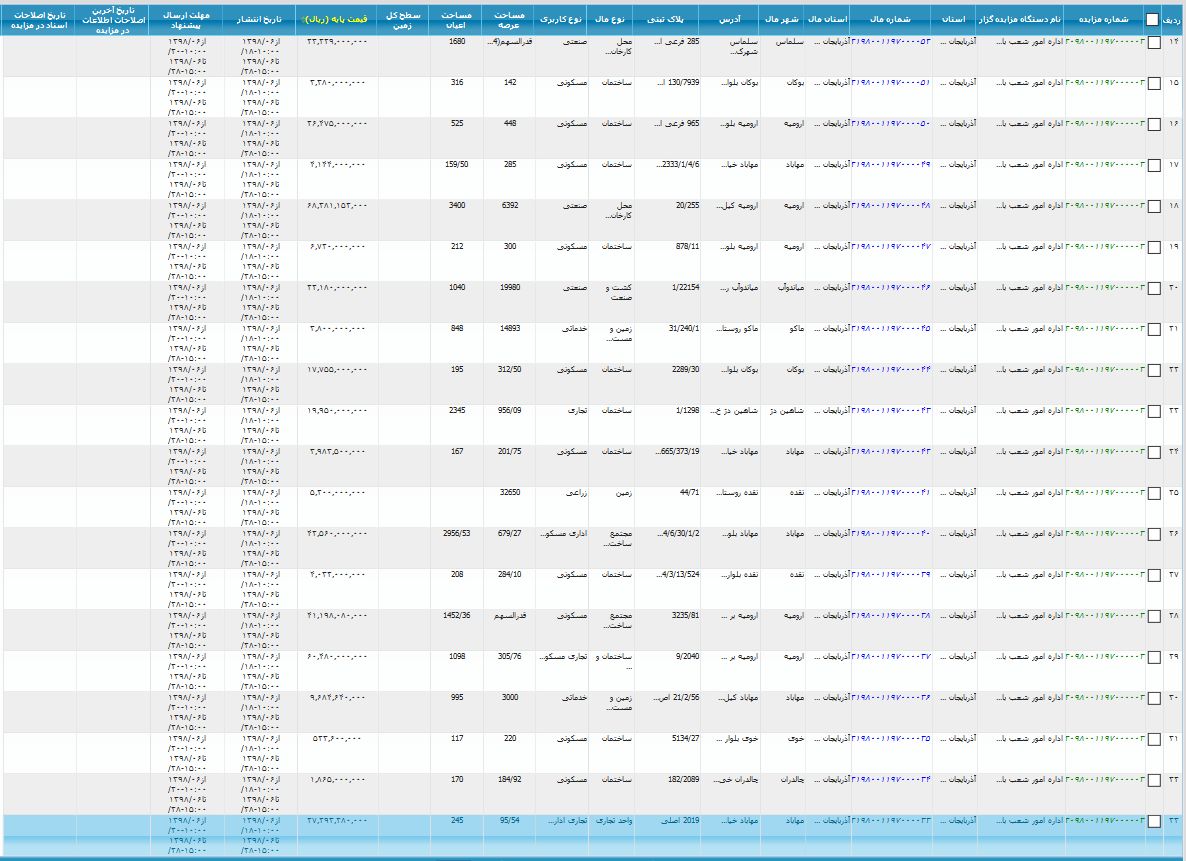Image resolution: width=1186 pixels, height=861 pixels.
Task: Click the 'قیمت پایه (ریال)' column header
Action: pos(336,18)
